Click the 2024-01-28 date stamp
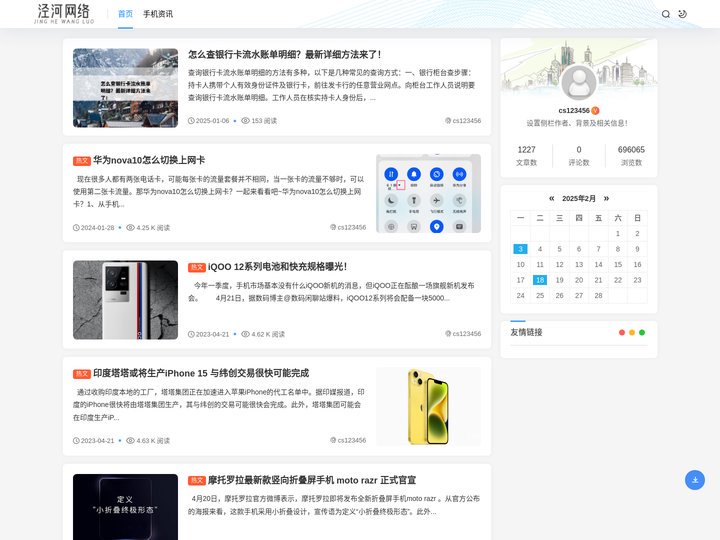The height and width of the screenshot is (540, 720). [94, 227]
